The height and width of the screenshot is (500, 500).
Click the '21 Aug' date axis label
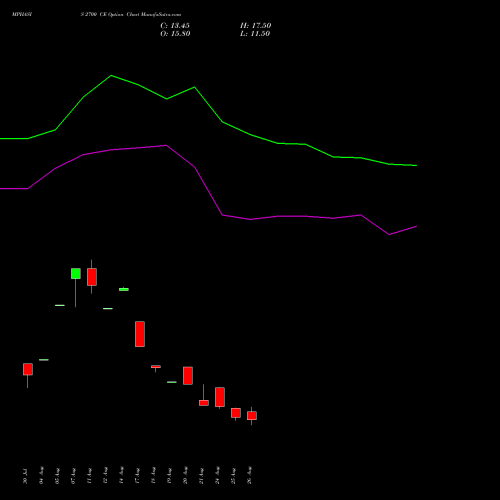201,476
